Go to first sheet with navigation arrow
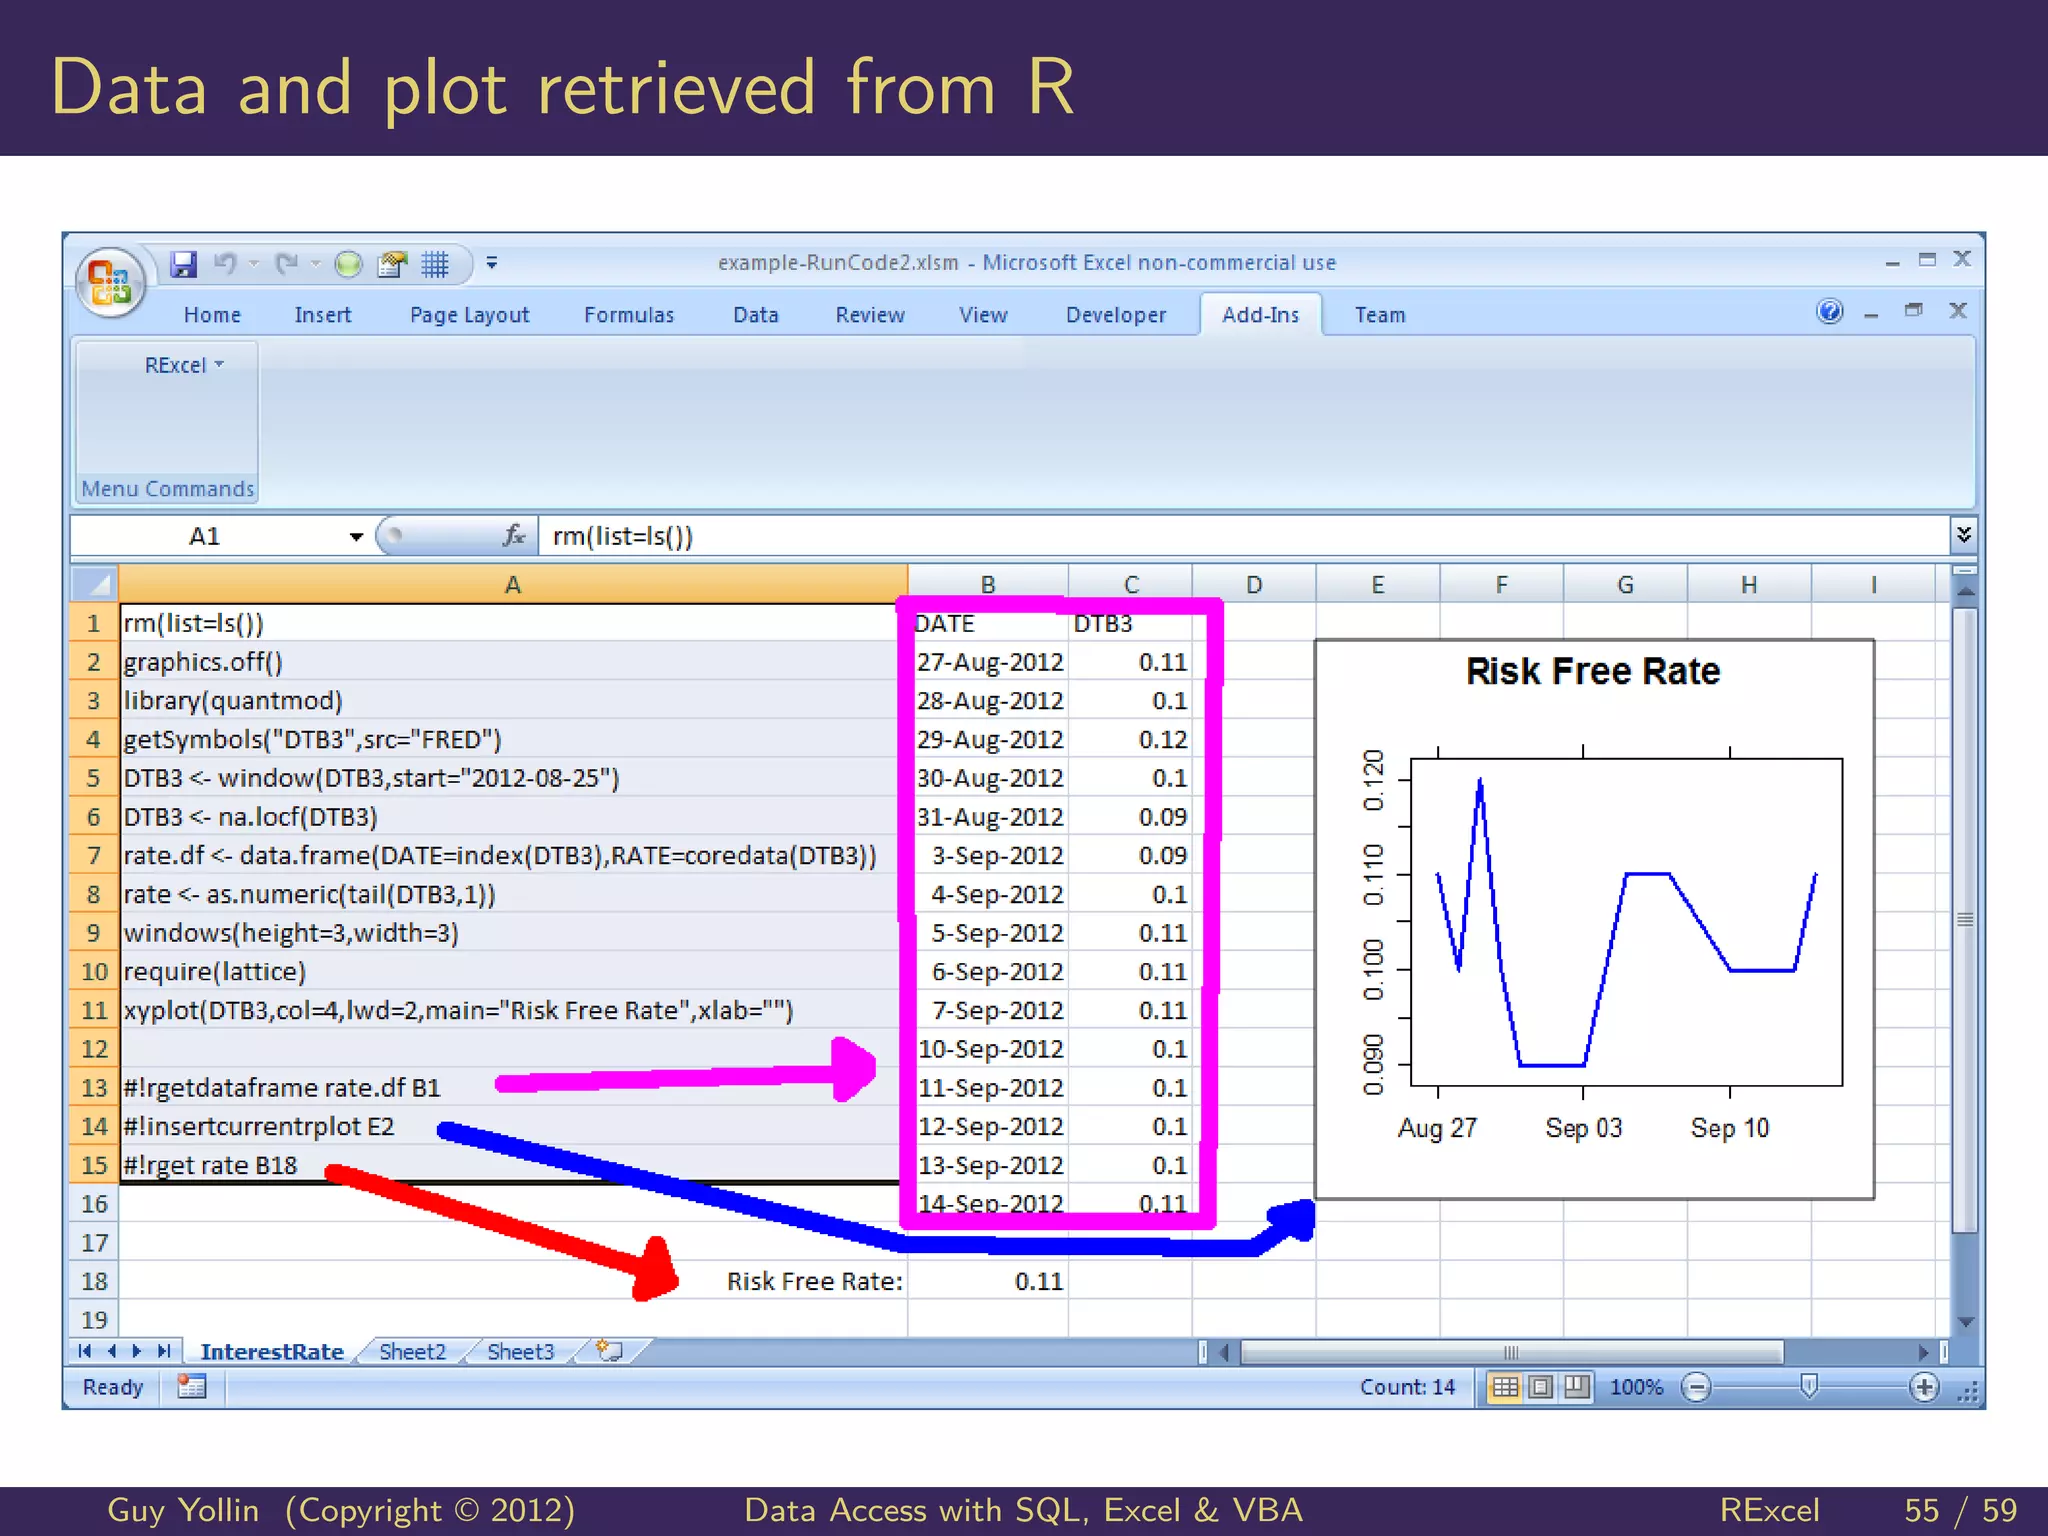This screenshot has height=1536, width=2048. (x=85, y=1352)
